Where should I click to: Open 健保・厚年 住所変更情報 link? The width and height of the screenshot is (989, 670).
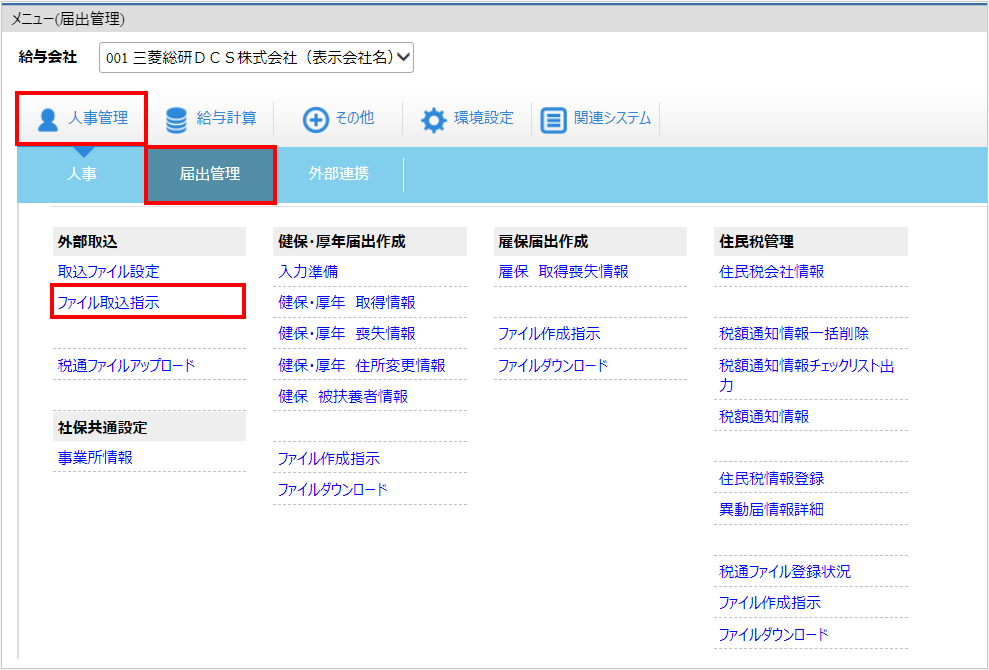pos(362,365)
